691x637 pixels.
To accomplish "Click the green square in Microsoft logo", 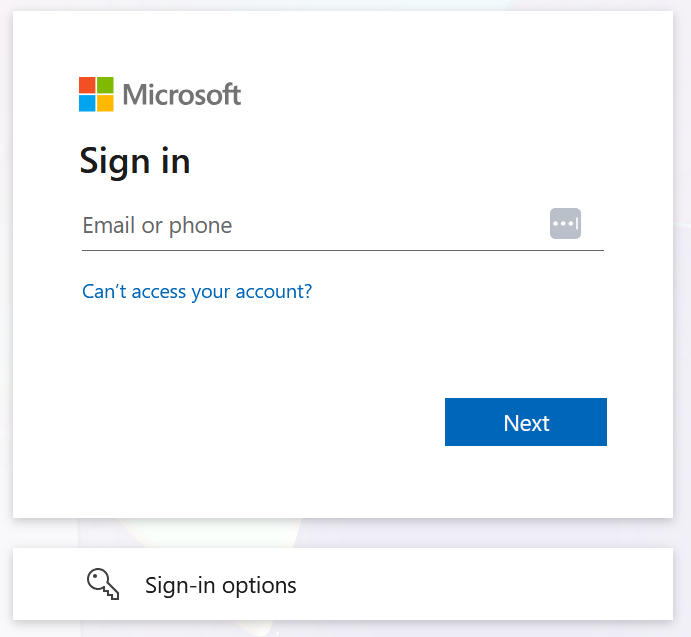I will tap(105, 85).
